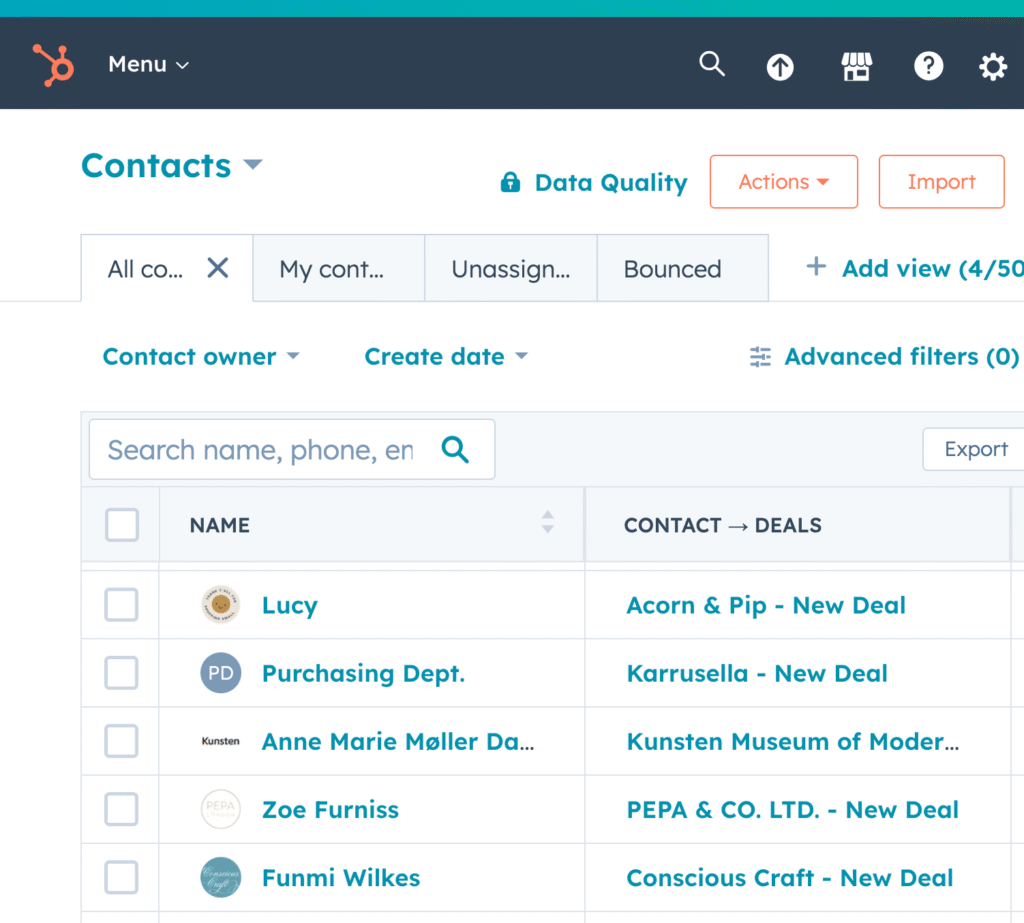
Task: Open the help question mark icon
Action: (x=929, y=66)
